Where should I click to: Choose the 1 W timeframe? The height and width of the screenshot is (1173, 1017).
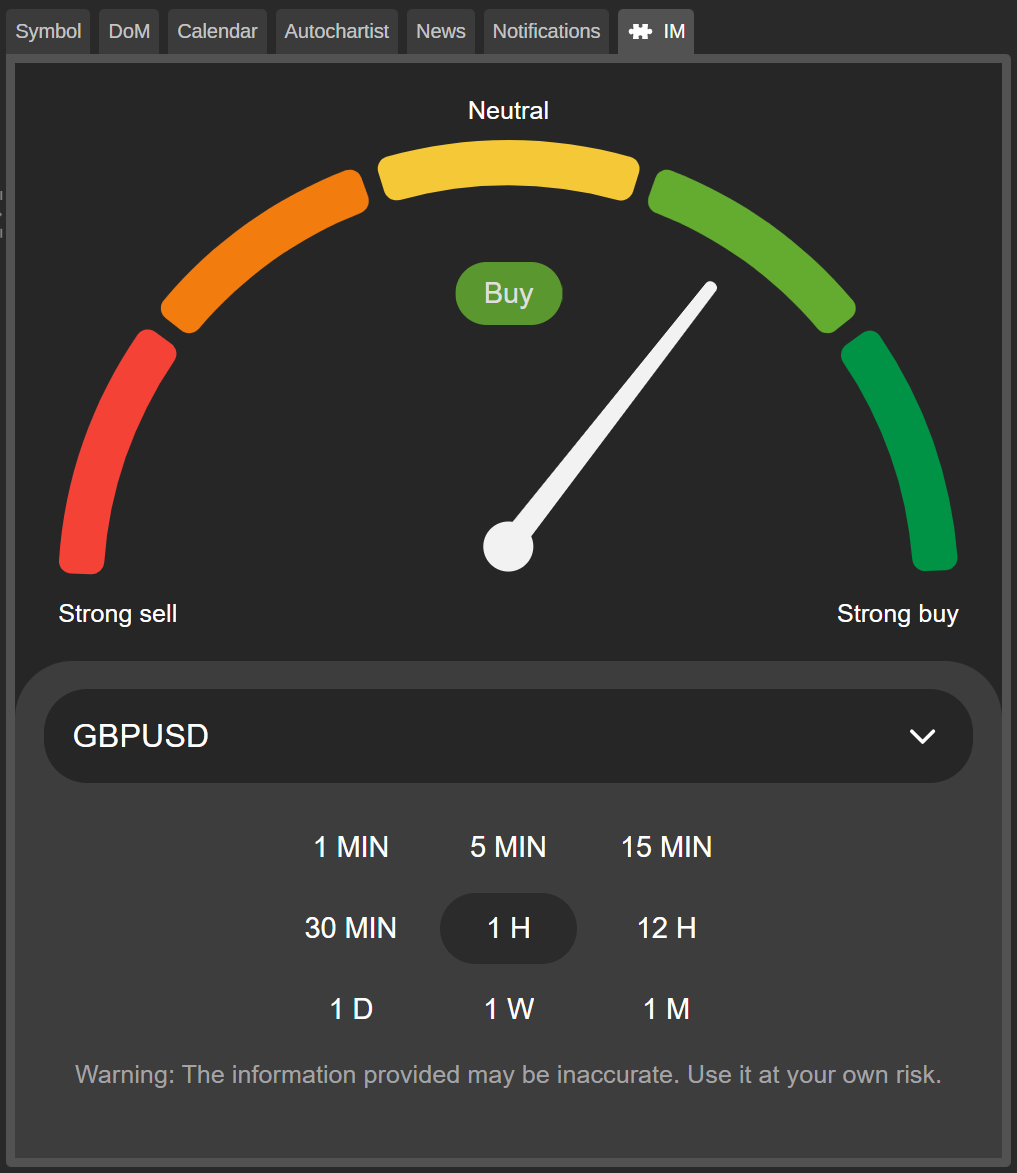click(x=508, y=1009)
